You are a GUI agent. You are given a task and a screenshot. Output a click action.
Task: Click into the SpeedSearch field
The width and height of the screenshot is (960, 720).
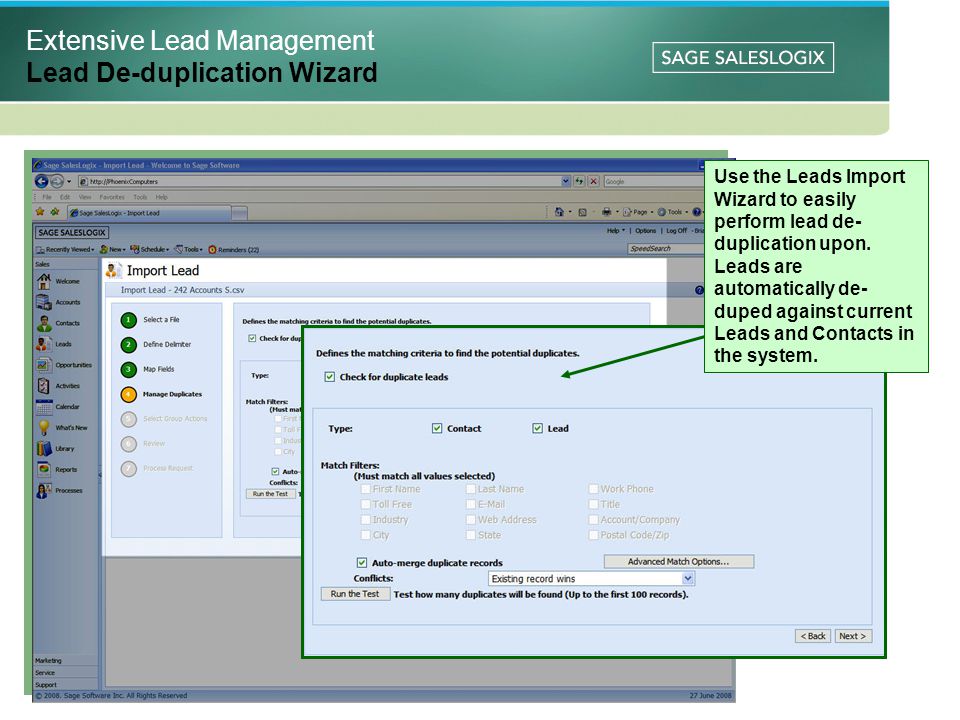click(666, 249)
